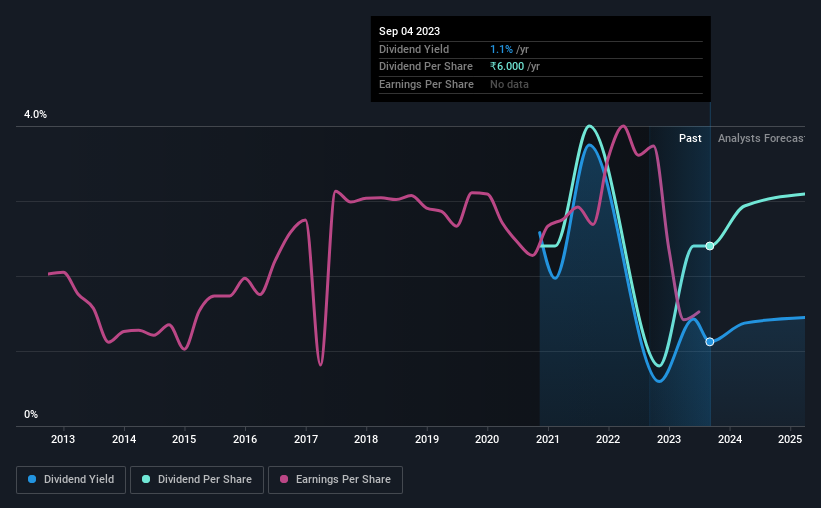Click the teal Dividend Per Share legend dot
This screenshot has width=821, height=508.
point(146,479)
